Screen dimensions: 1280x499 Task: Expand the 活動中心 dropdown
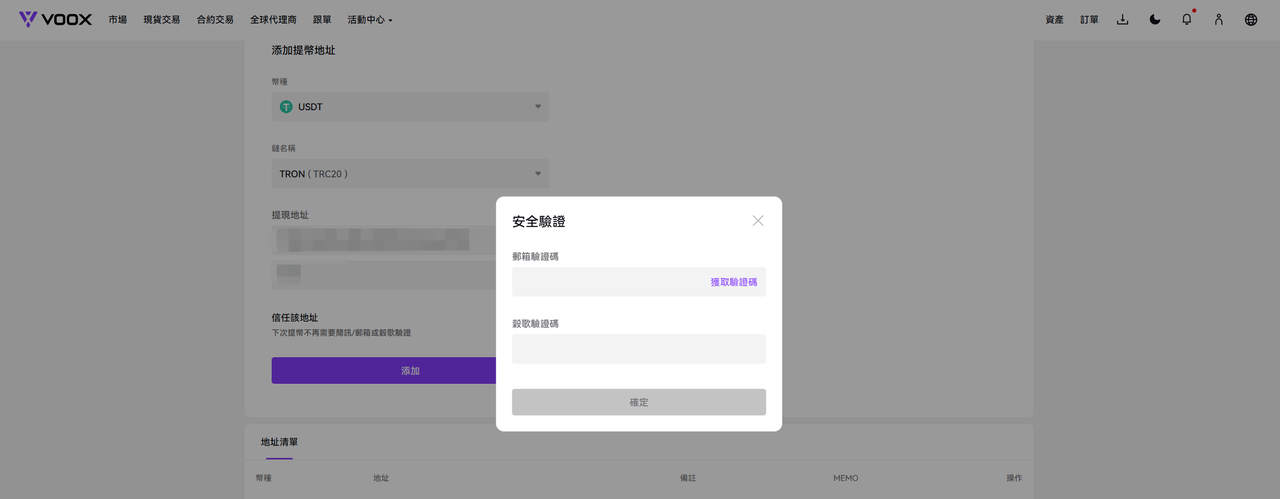coord(370,20)
